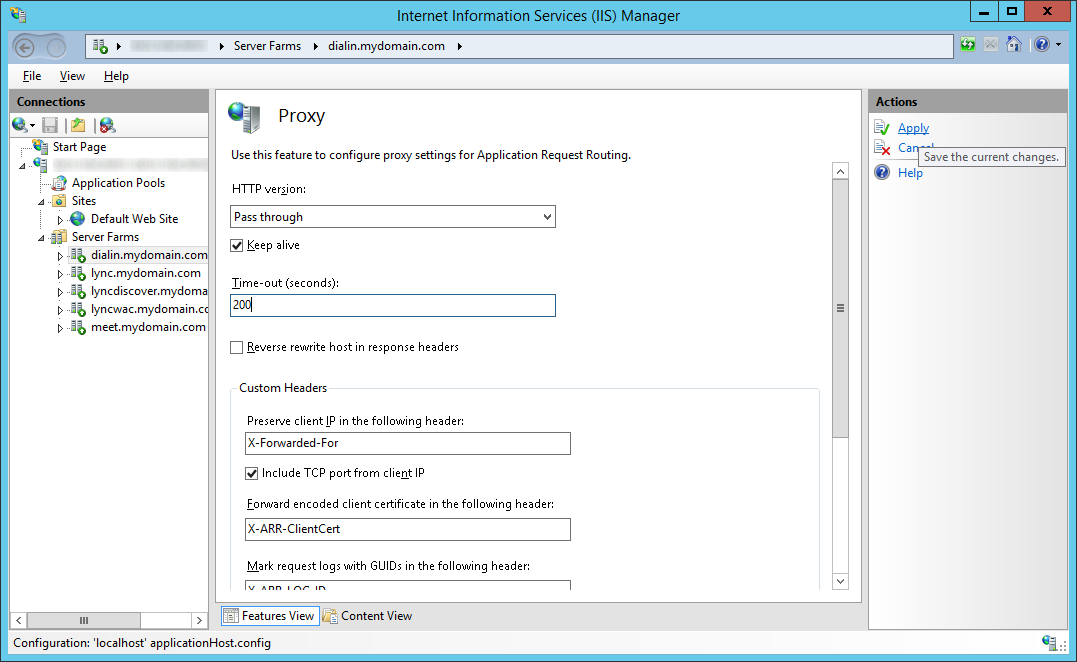Click the Proxy pane vertical scrollbar thumb

click(840, 308)
